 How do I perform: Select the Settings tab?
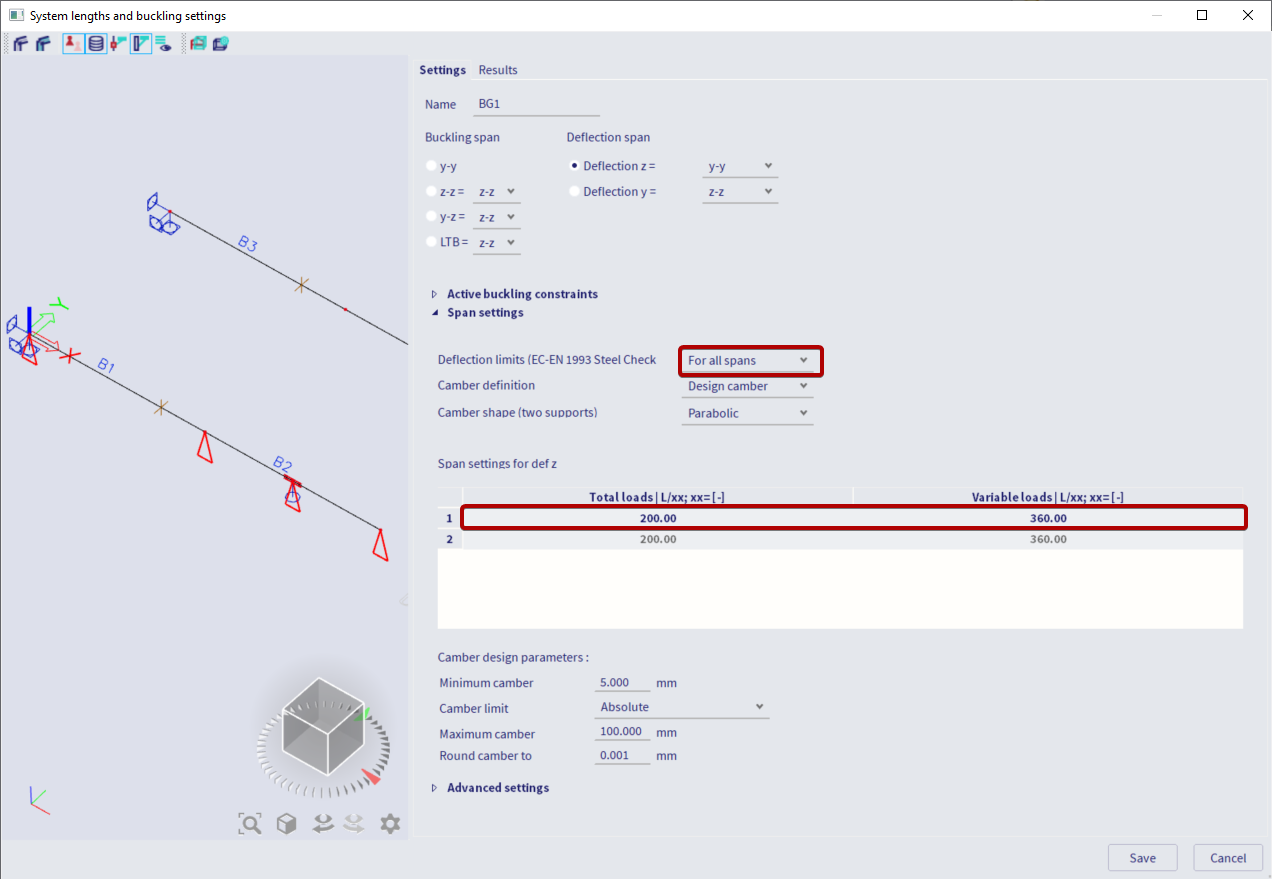pos(443,70)
